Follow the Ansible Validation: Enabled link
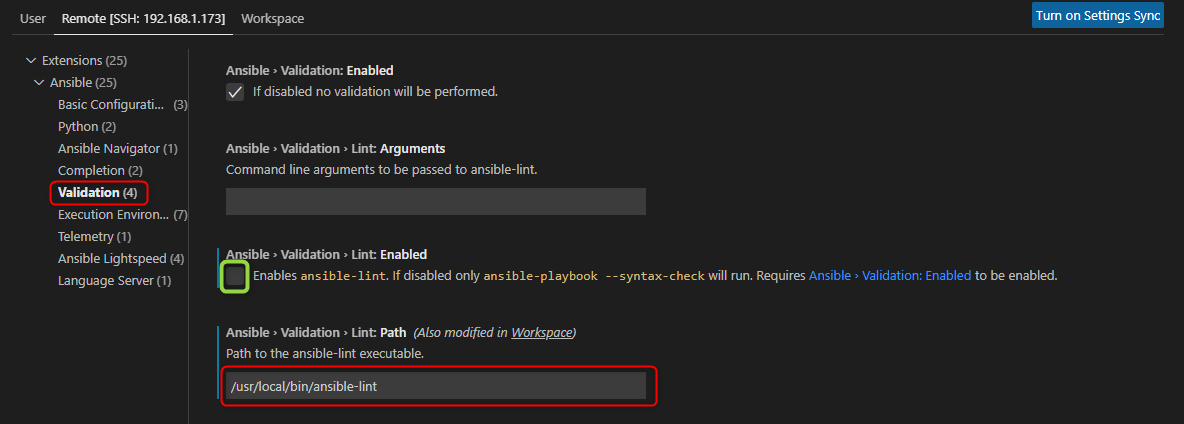 point(890,275)
